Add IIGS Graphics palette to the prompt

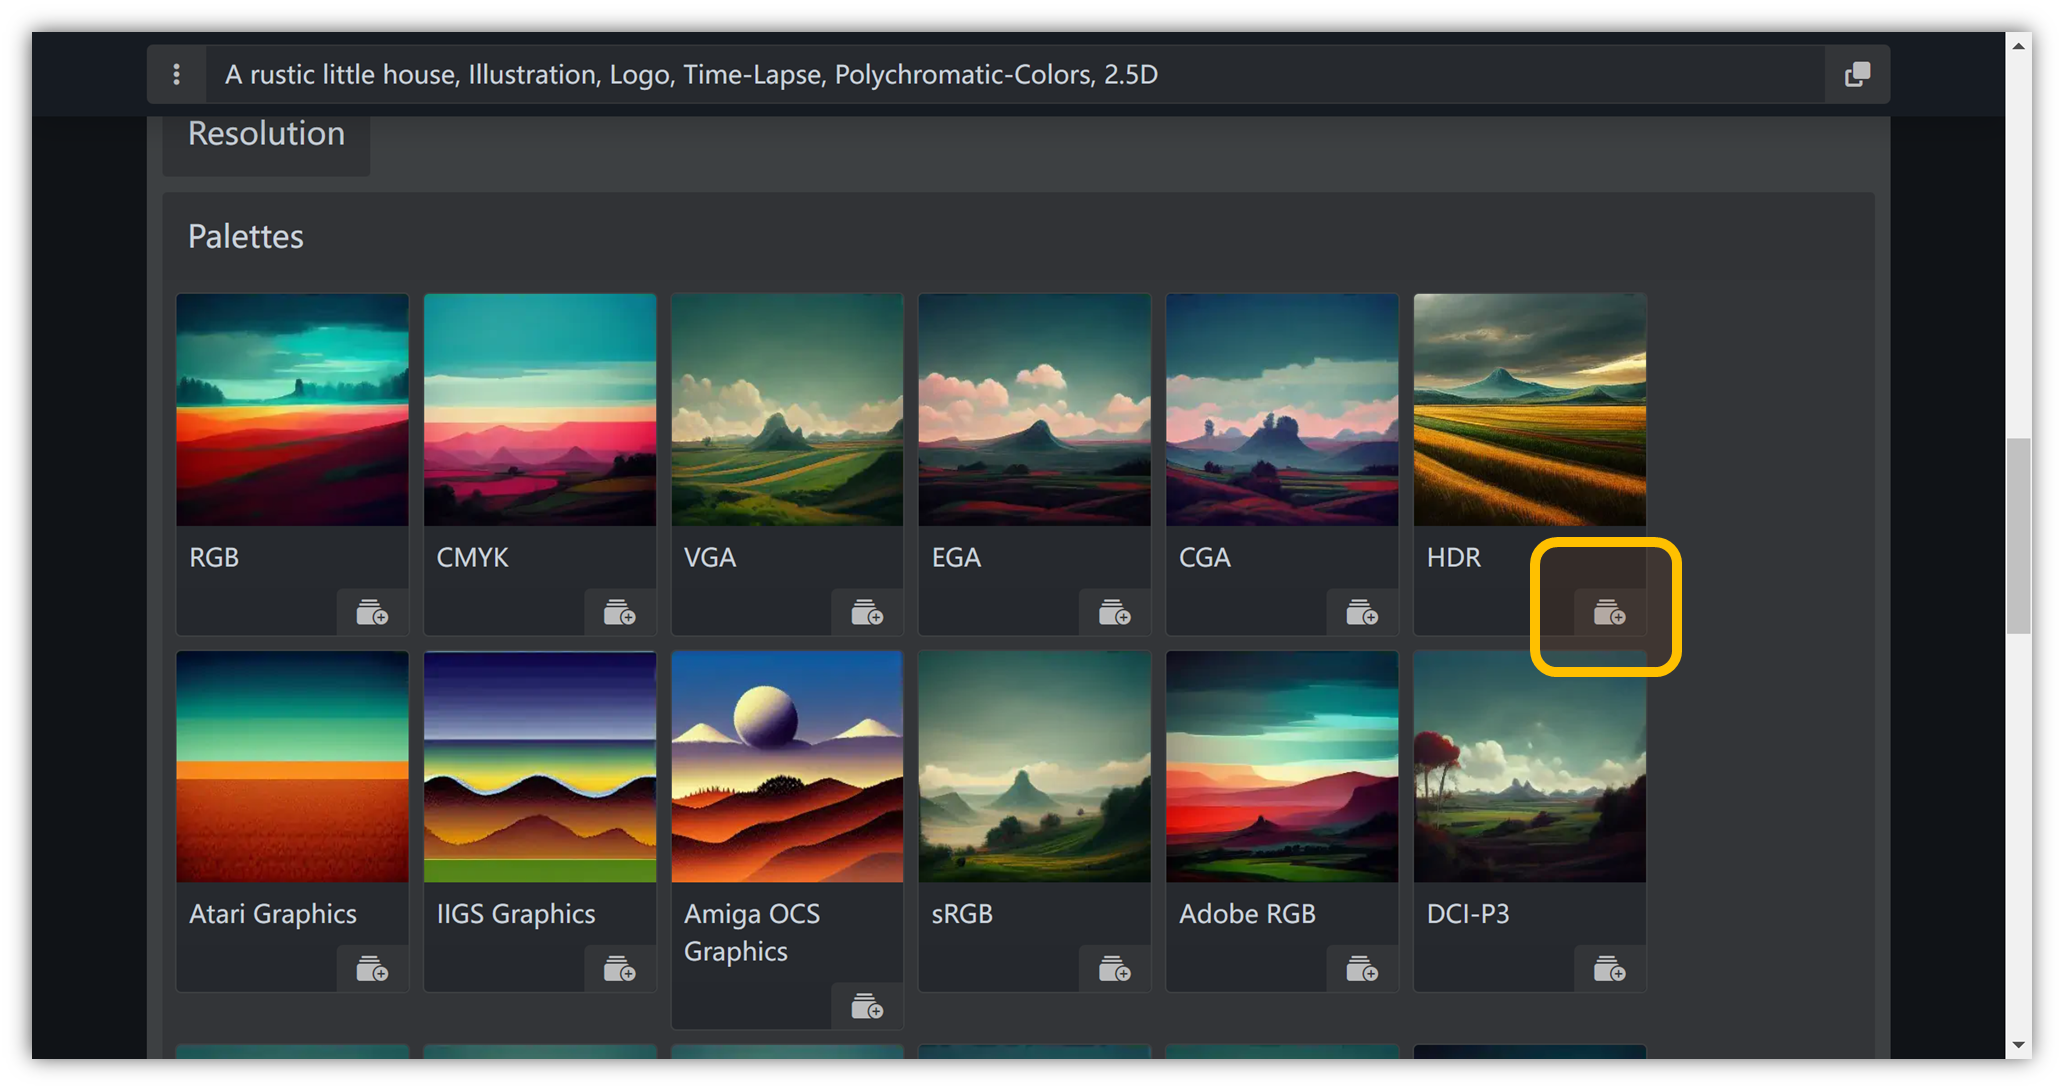[619, 969]
